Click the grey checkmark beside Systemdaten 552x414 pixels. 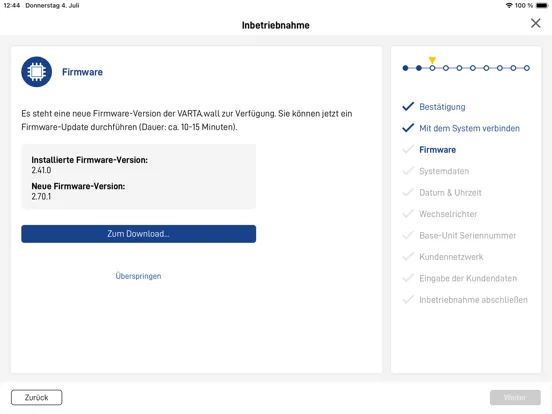[408, 171]
